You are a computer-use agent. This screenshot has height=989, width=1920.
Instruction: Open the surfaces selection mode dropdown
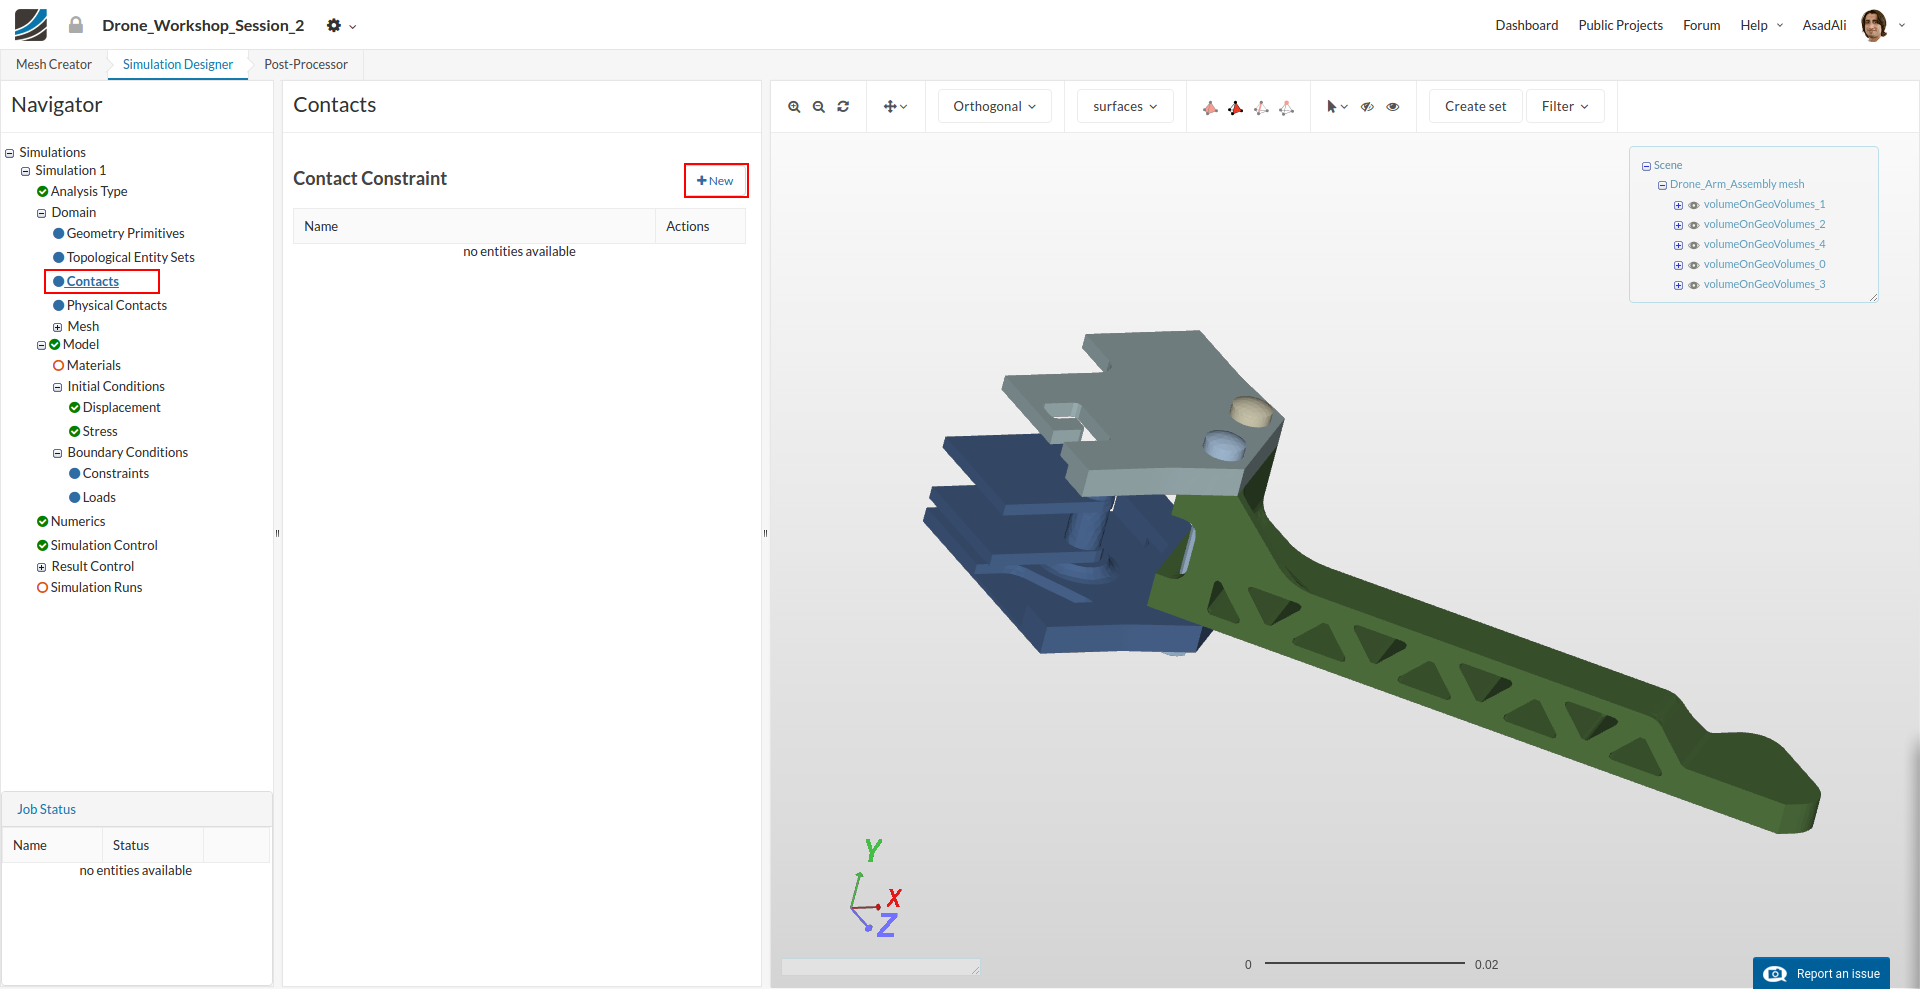coord(1124,107)
